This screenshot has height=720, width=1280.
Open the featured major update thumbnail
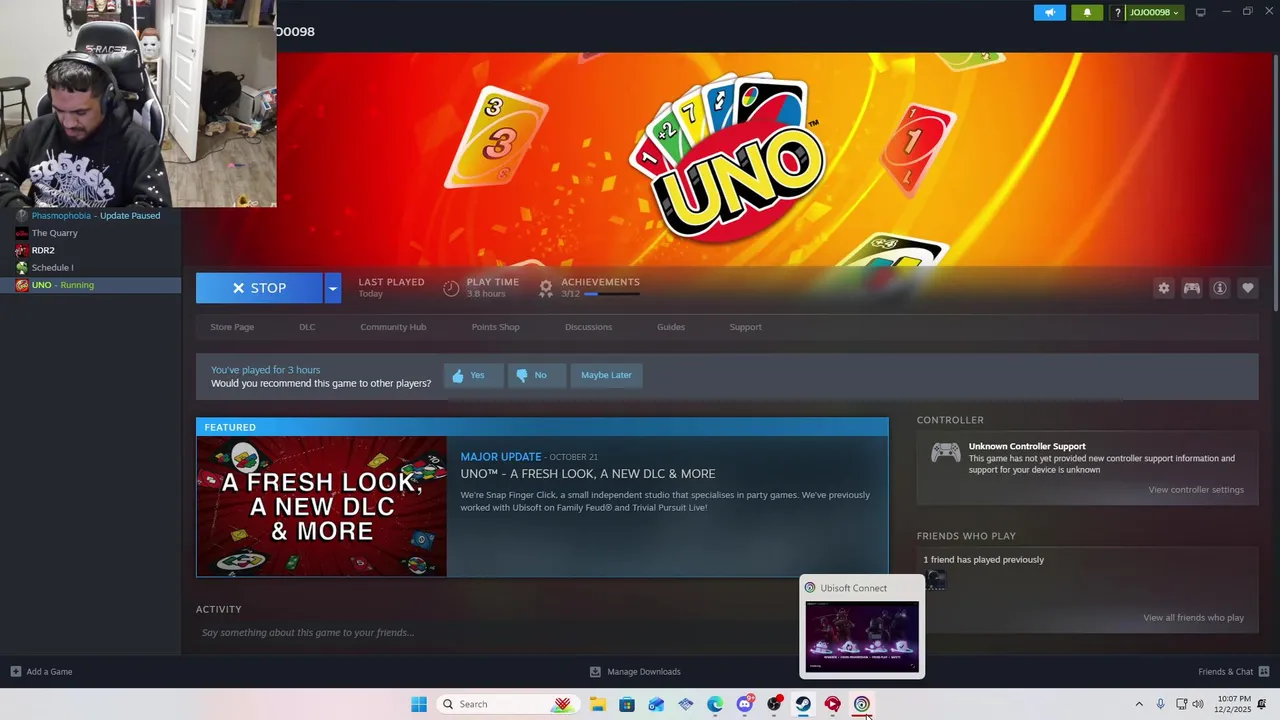click(x=322, y=506)
